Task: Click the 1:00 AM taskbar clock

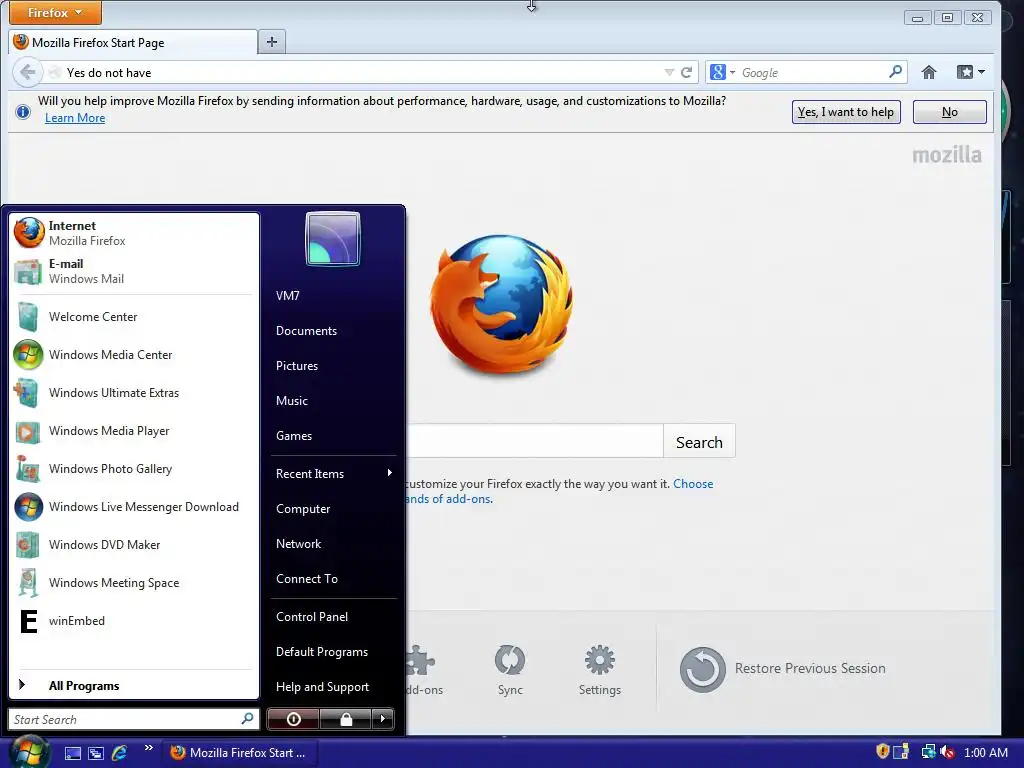Action: 985,753
